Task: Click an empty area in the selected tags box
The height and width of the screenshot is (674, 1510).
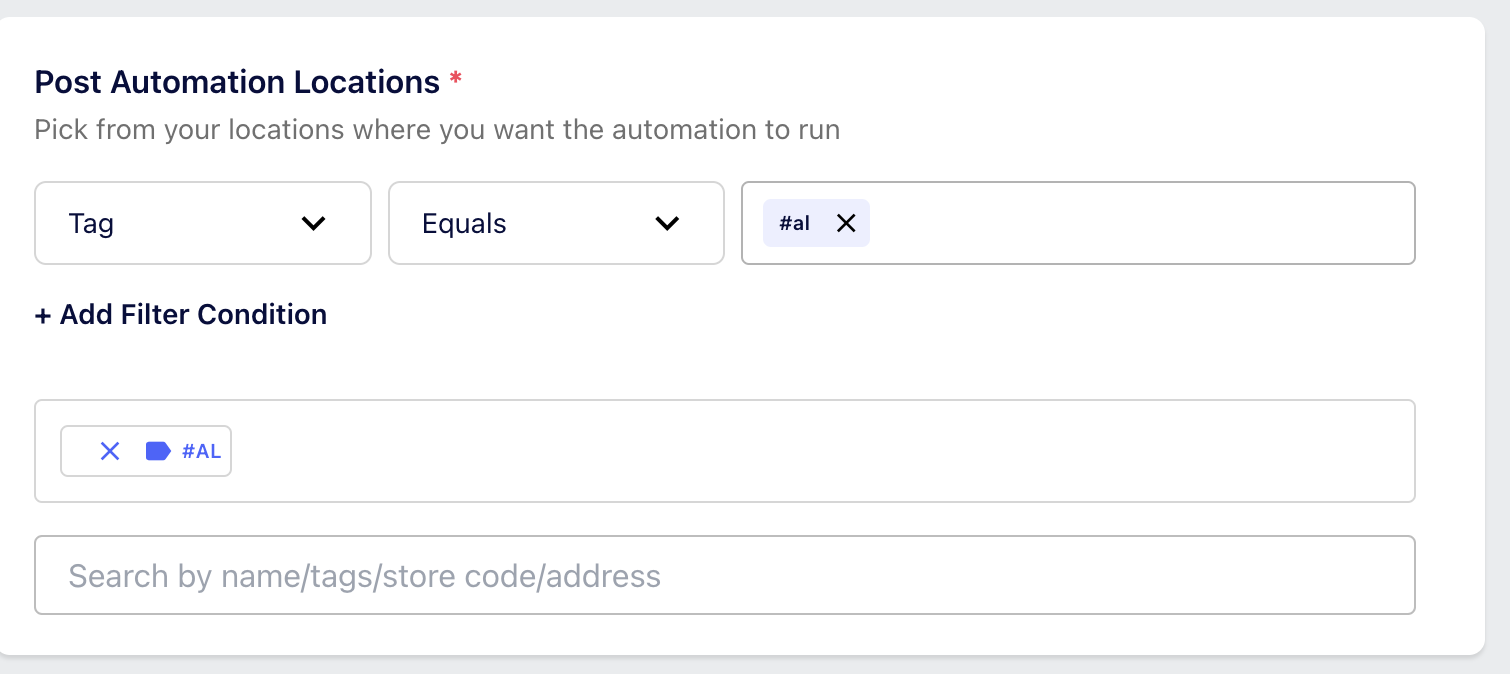Action: tap(820, 451)
